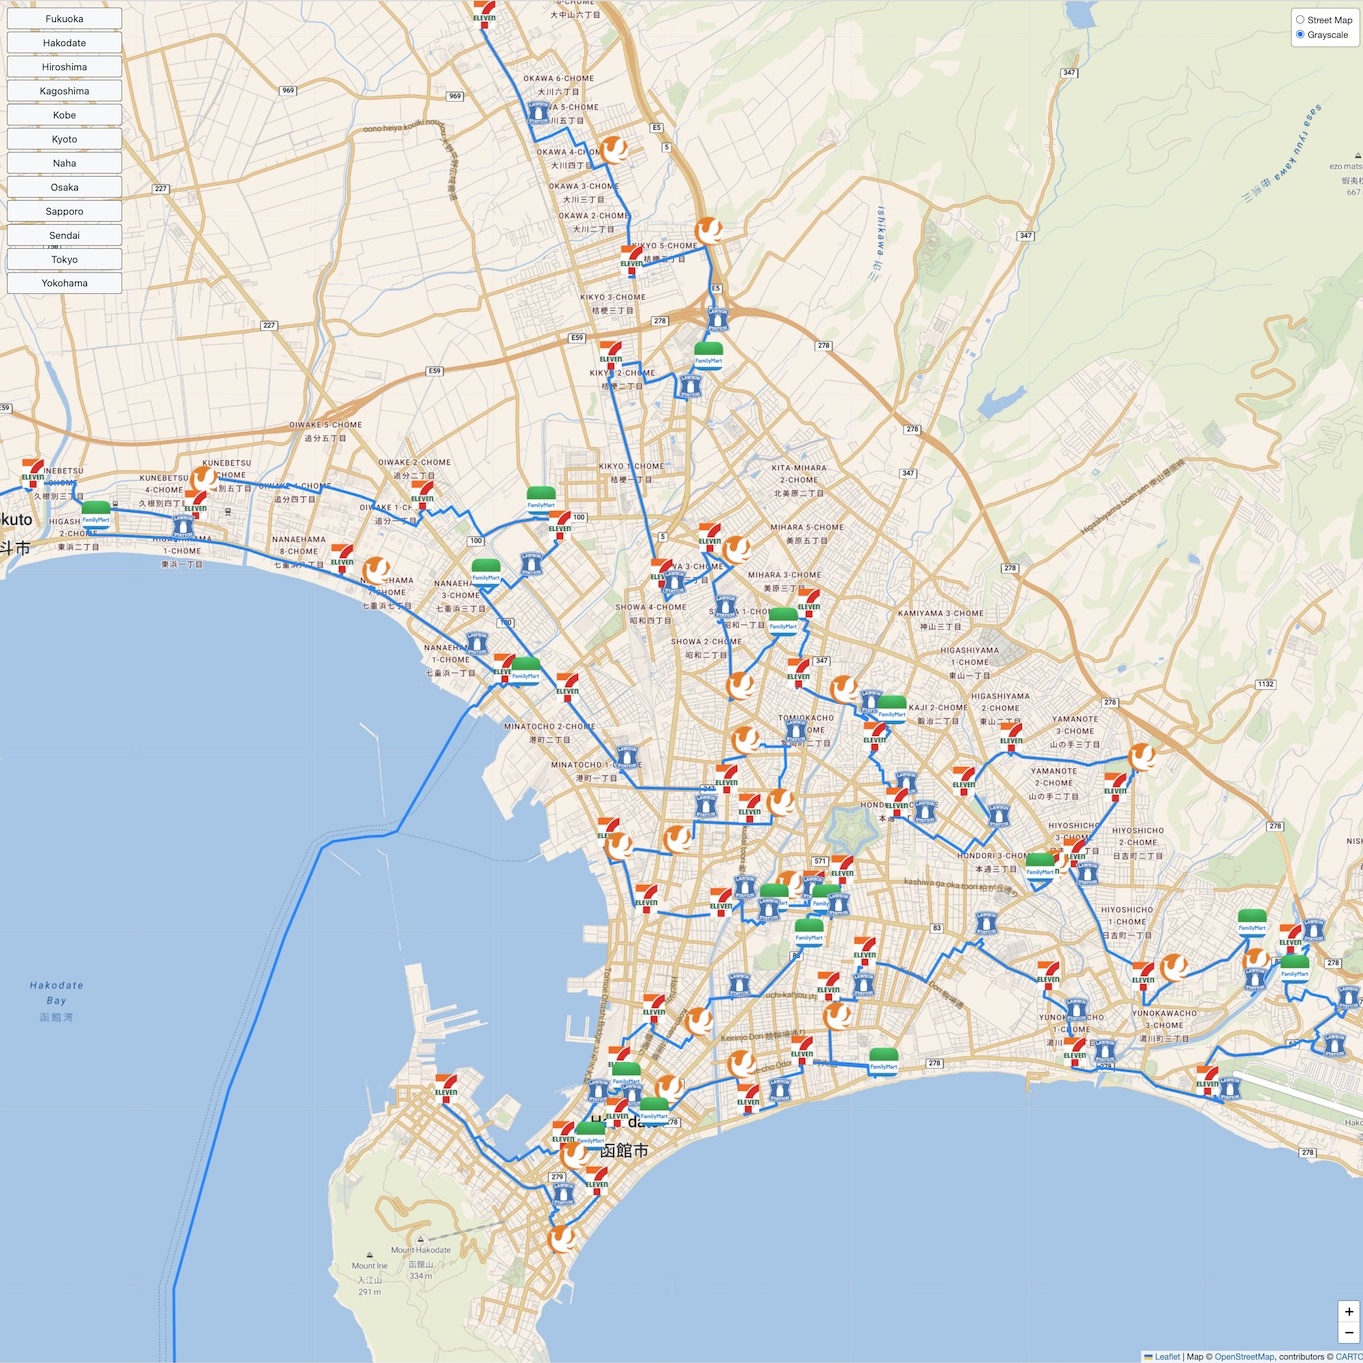1363x1363 pixels.
Task: Go to Yokohama using the city list
Action: (x=64, y=283)
